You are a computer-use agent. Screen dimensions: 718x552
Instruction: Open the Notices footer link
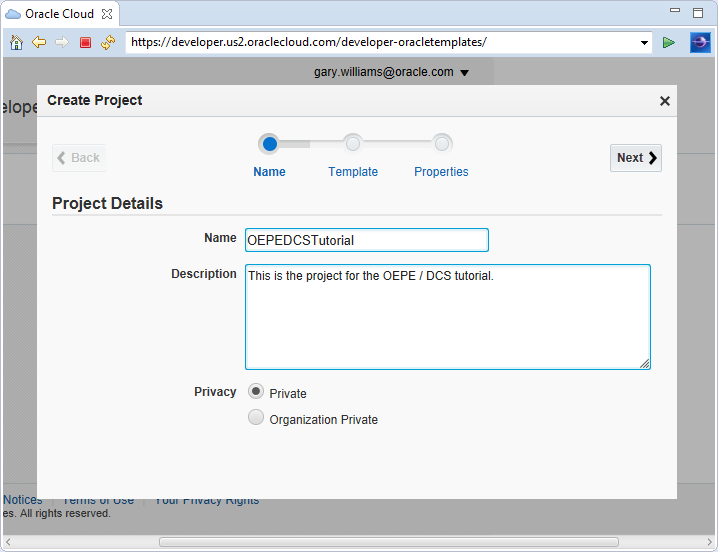(x=23, y=500)
